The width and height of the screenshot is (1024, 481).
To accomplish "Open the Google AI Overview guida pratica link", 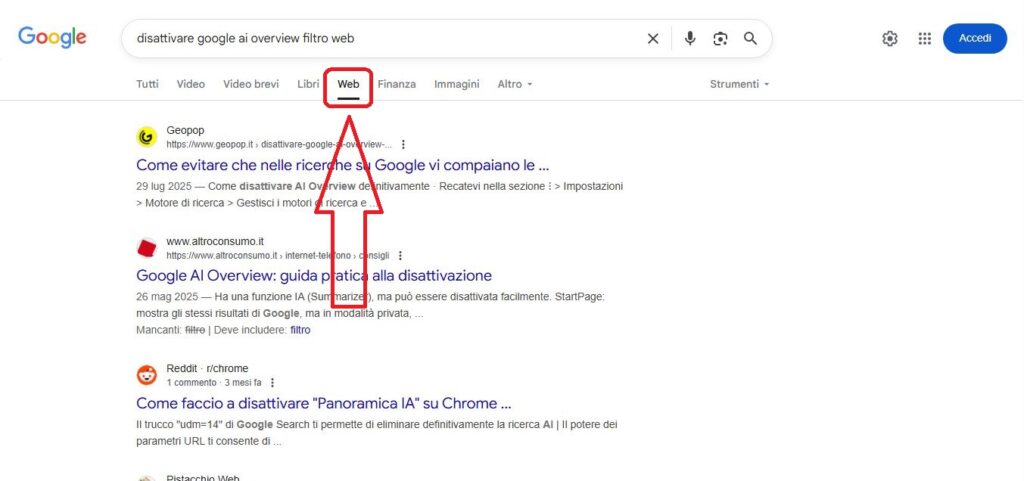I will [x=314, y=275].
